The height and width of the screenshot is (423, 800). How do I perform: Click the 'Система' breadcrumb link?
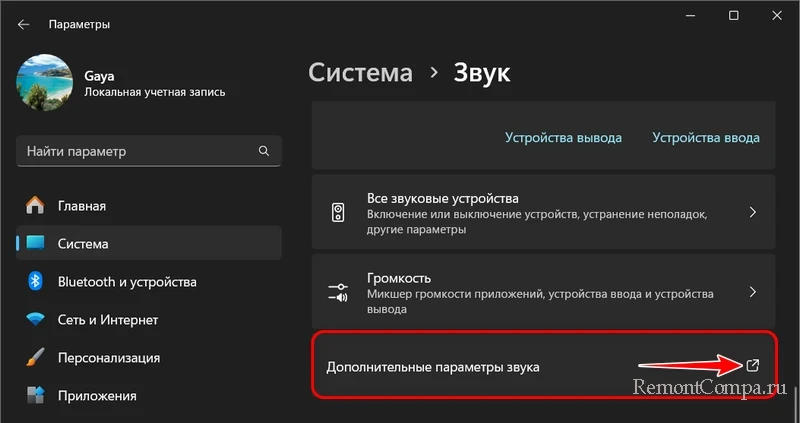(360, 72)
